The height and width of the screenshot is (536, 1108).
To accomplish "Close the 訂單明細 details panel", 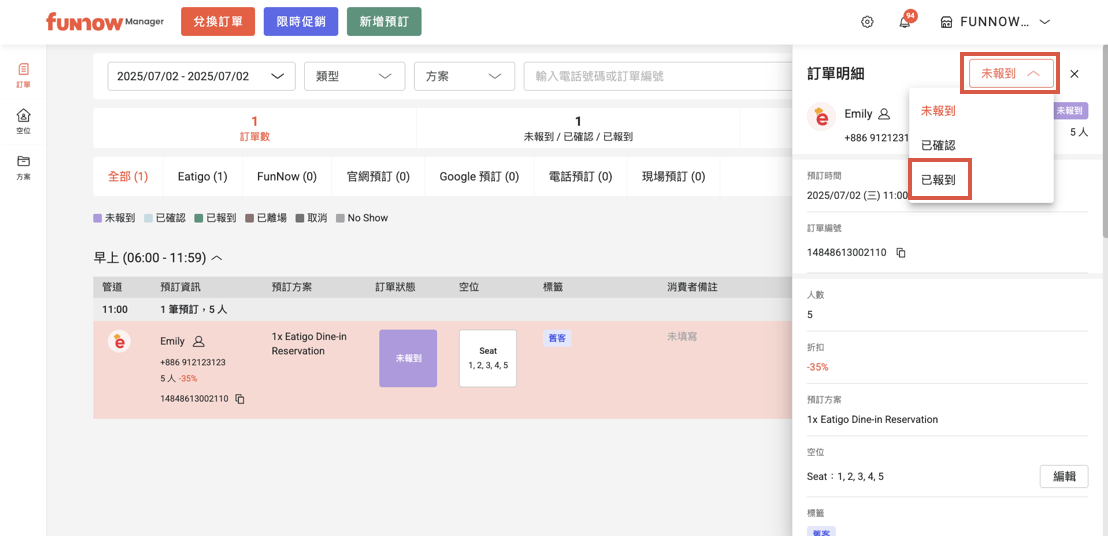I will point(1074,74).
